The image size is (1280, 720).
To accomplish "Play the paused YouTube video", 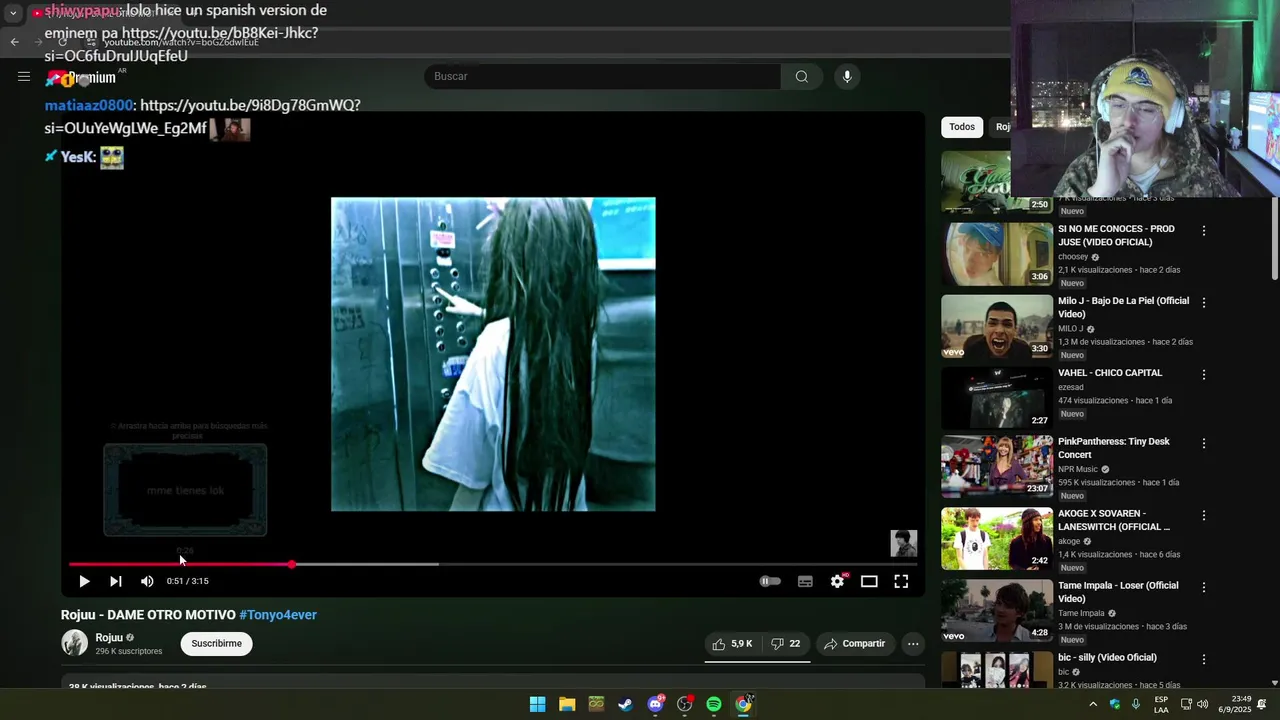I will coord(84,581).
